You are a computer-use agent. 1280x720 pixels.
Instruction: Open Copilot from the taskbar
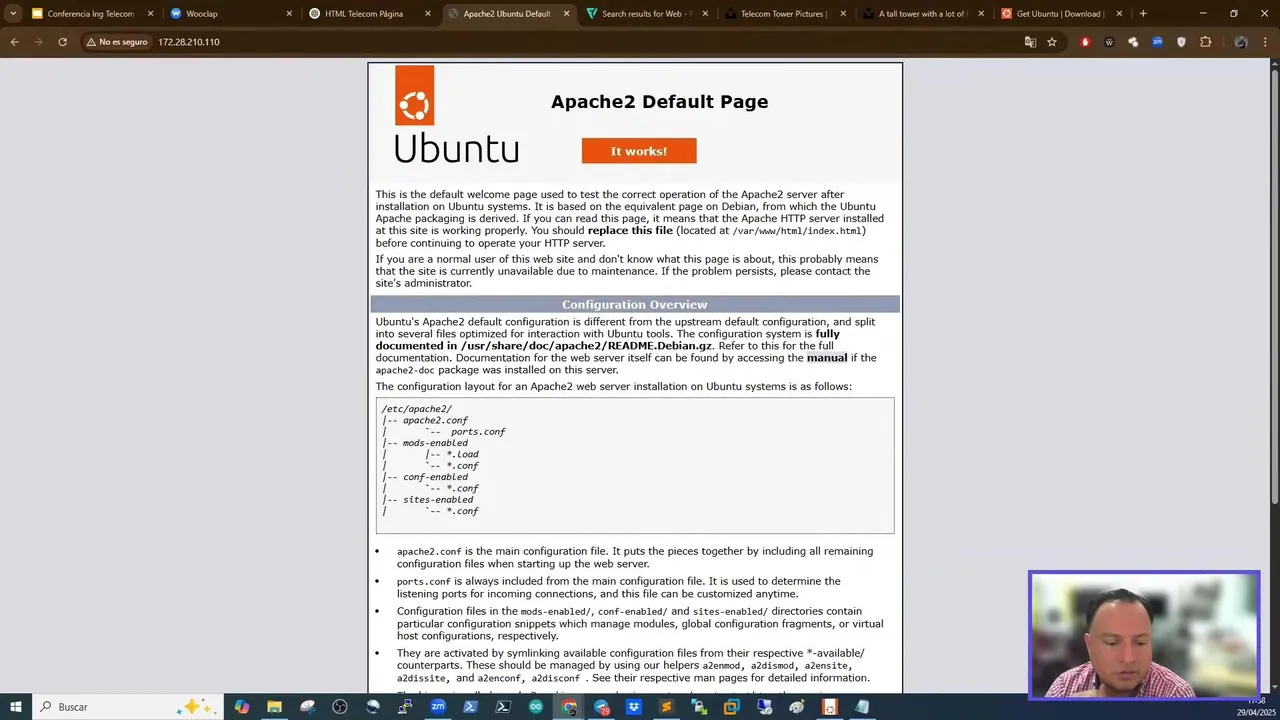[242, 707]
